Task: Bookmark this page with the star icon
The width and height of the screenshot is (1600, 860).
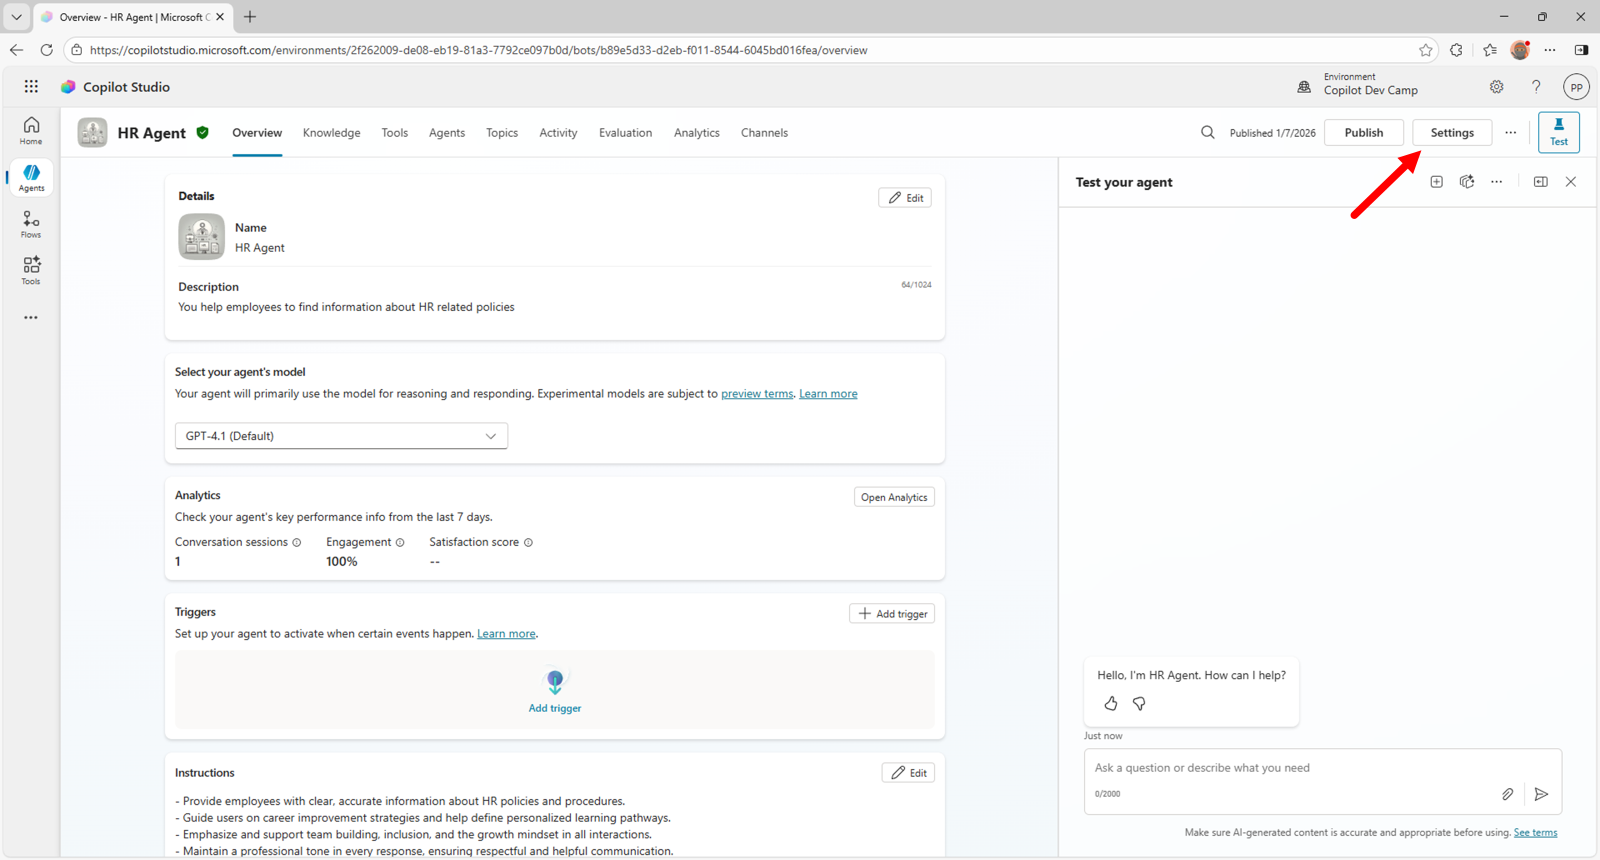Action: coord(1426,50)
